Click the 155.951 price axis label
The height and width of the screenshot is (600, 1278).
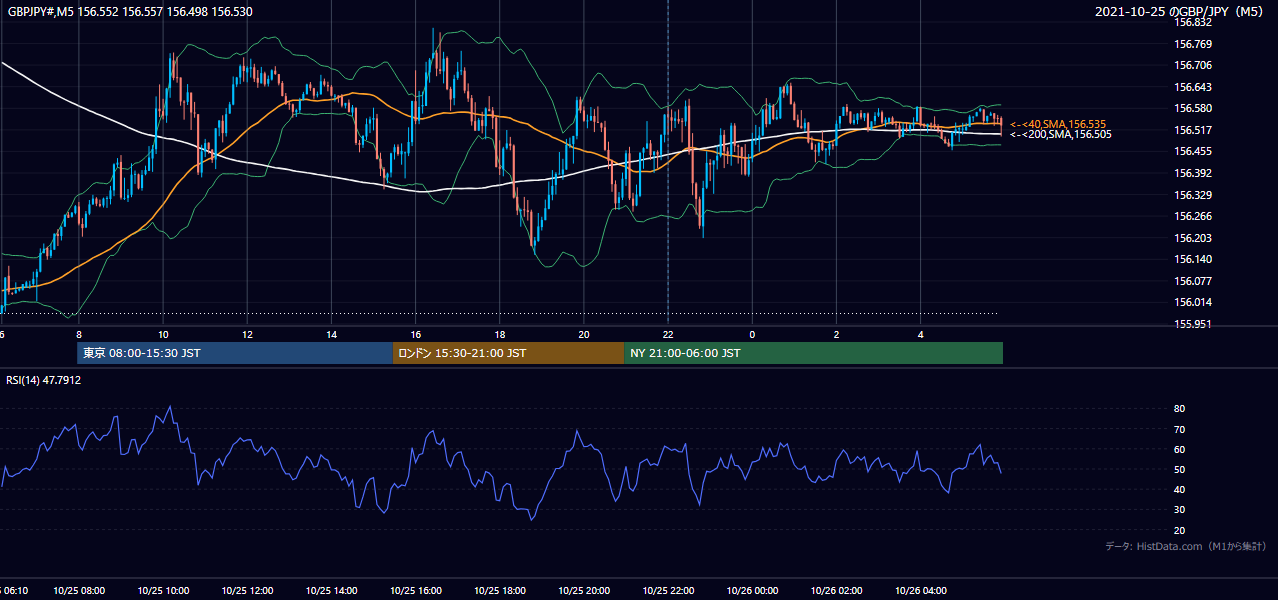(x=1193, y=324)
